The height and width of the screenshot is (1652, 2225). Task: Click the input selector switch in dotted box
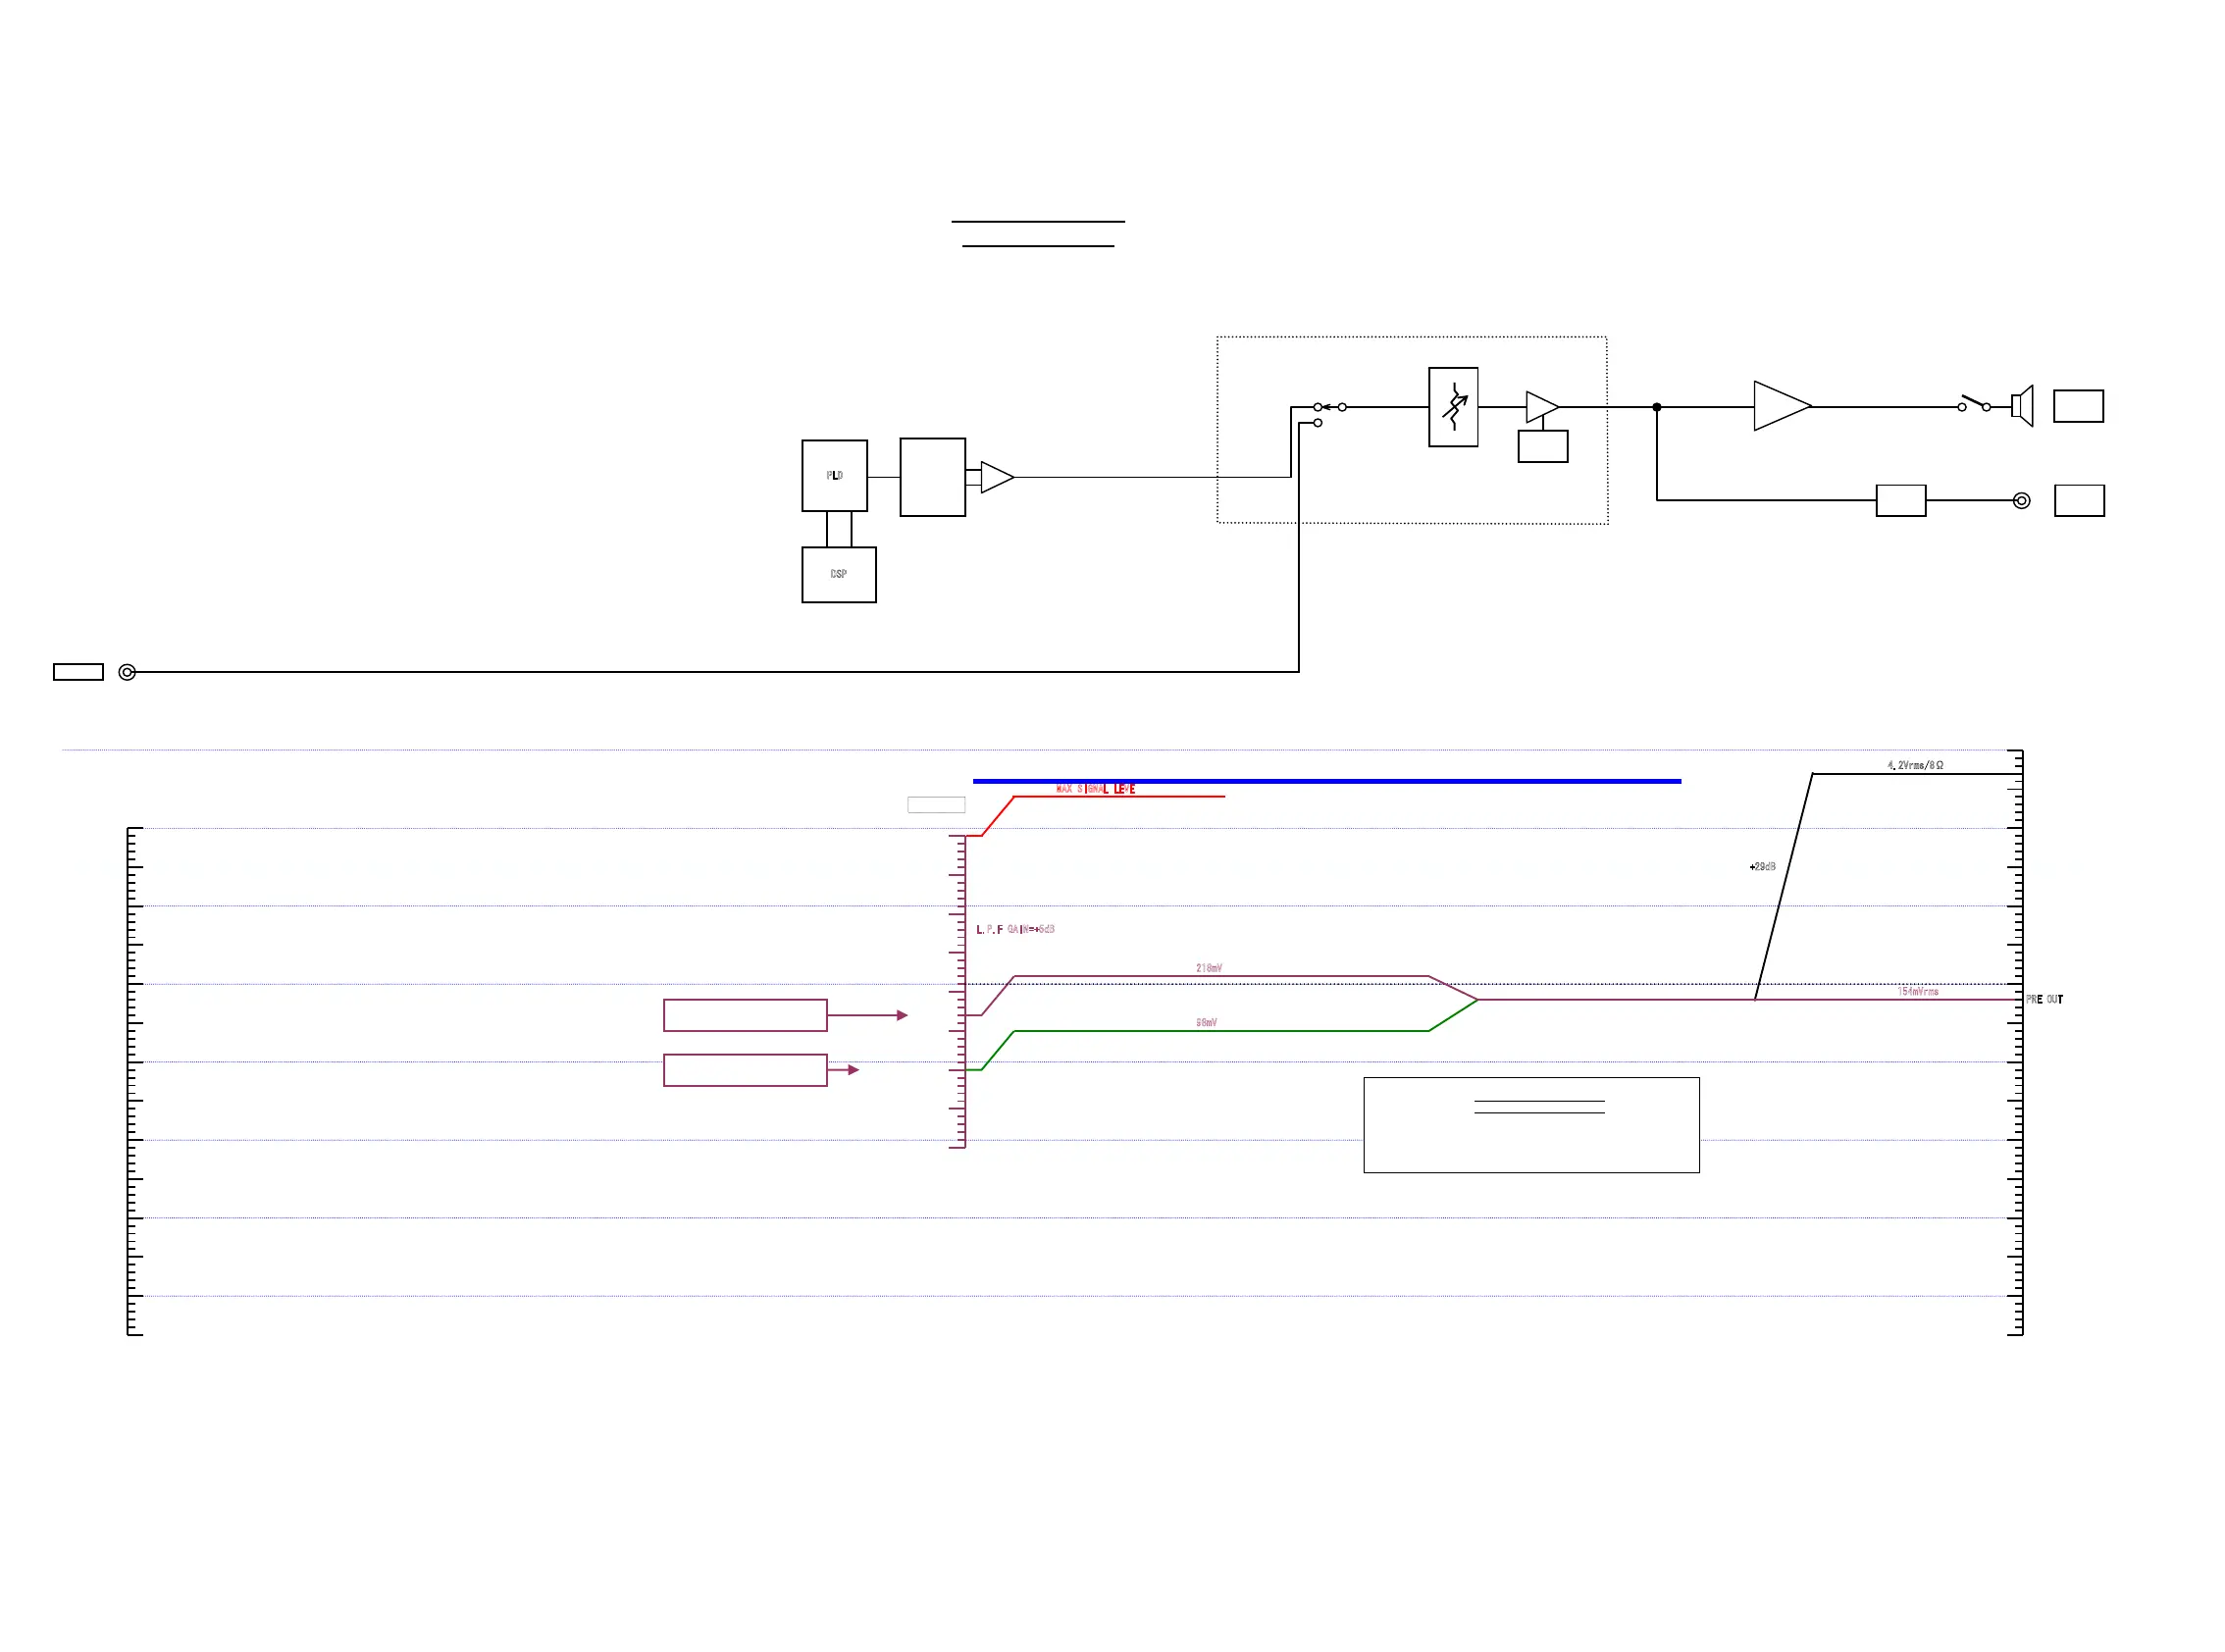(x=1330, y=413)
